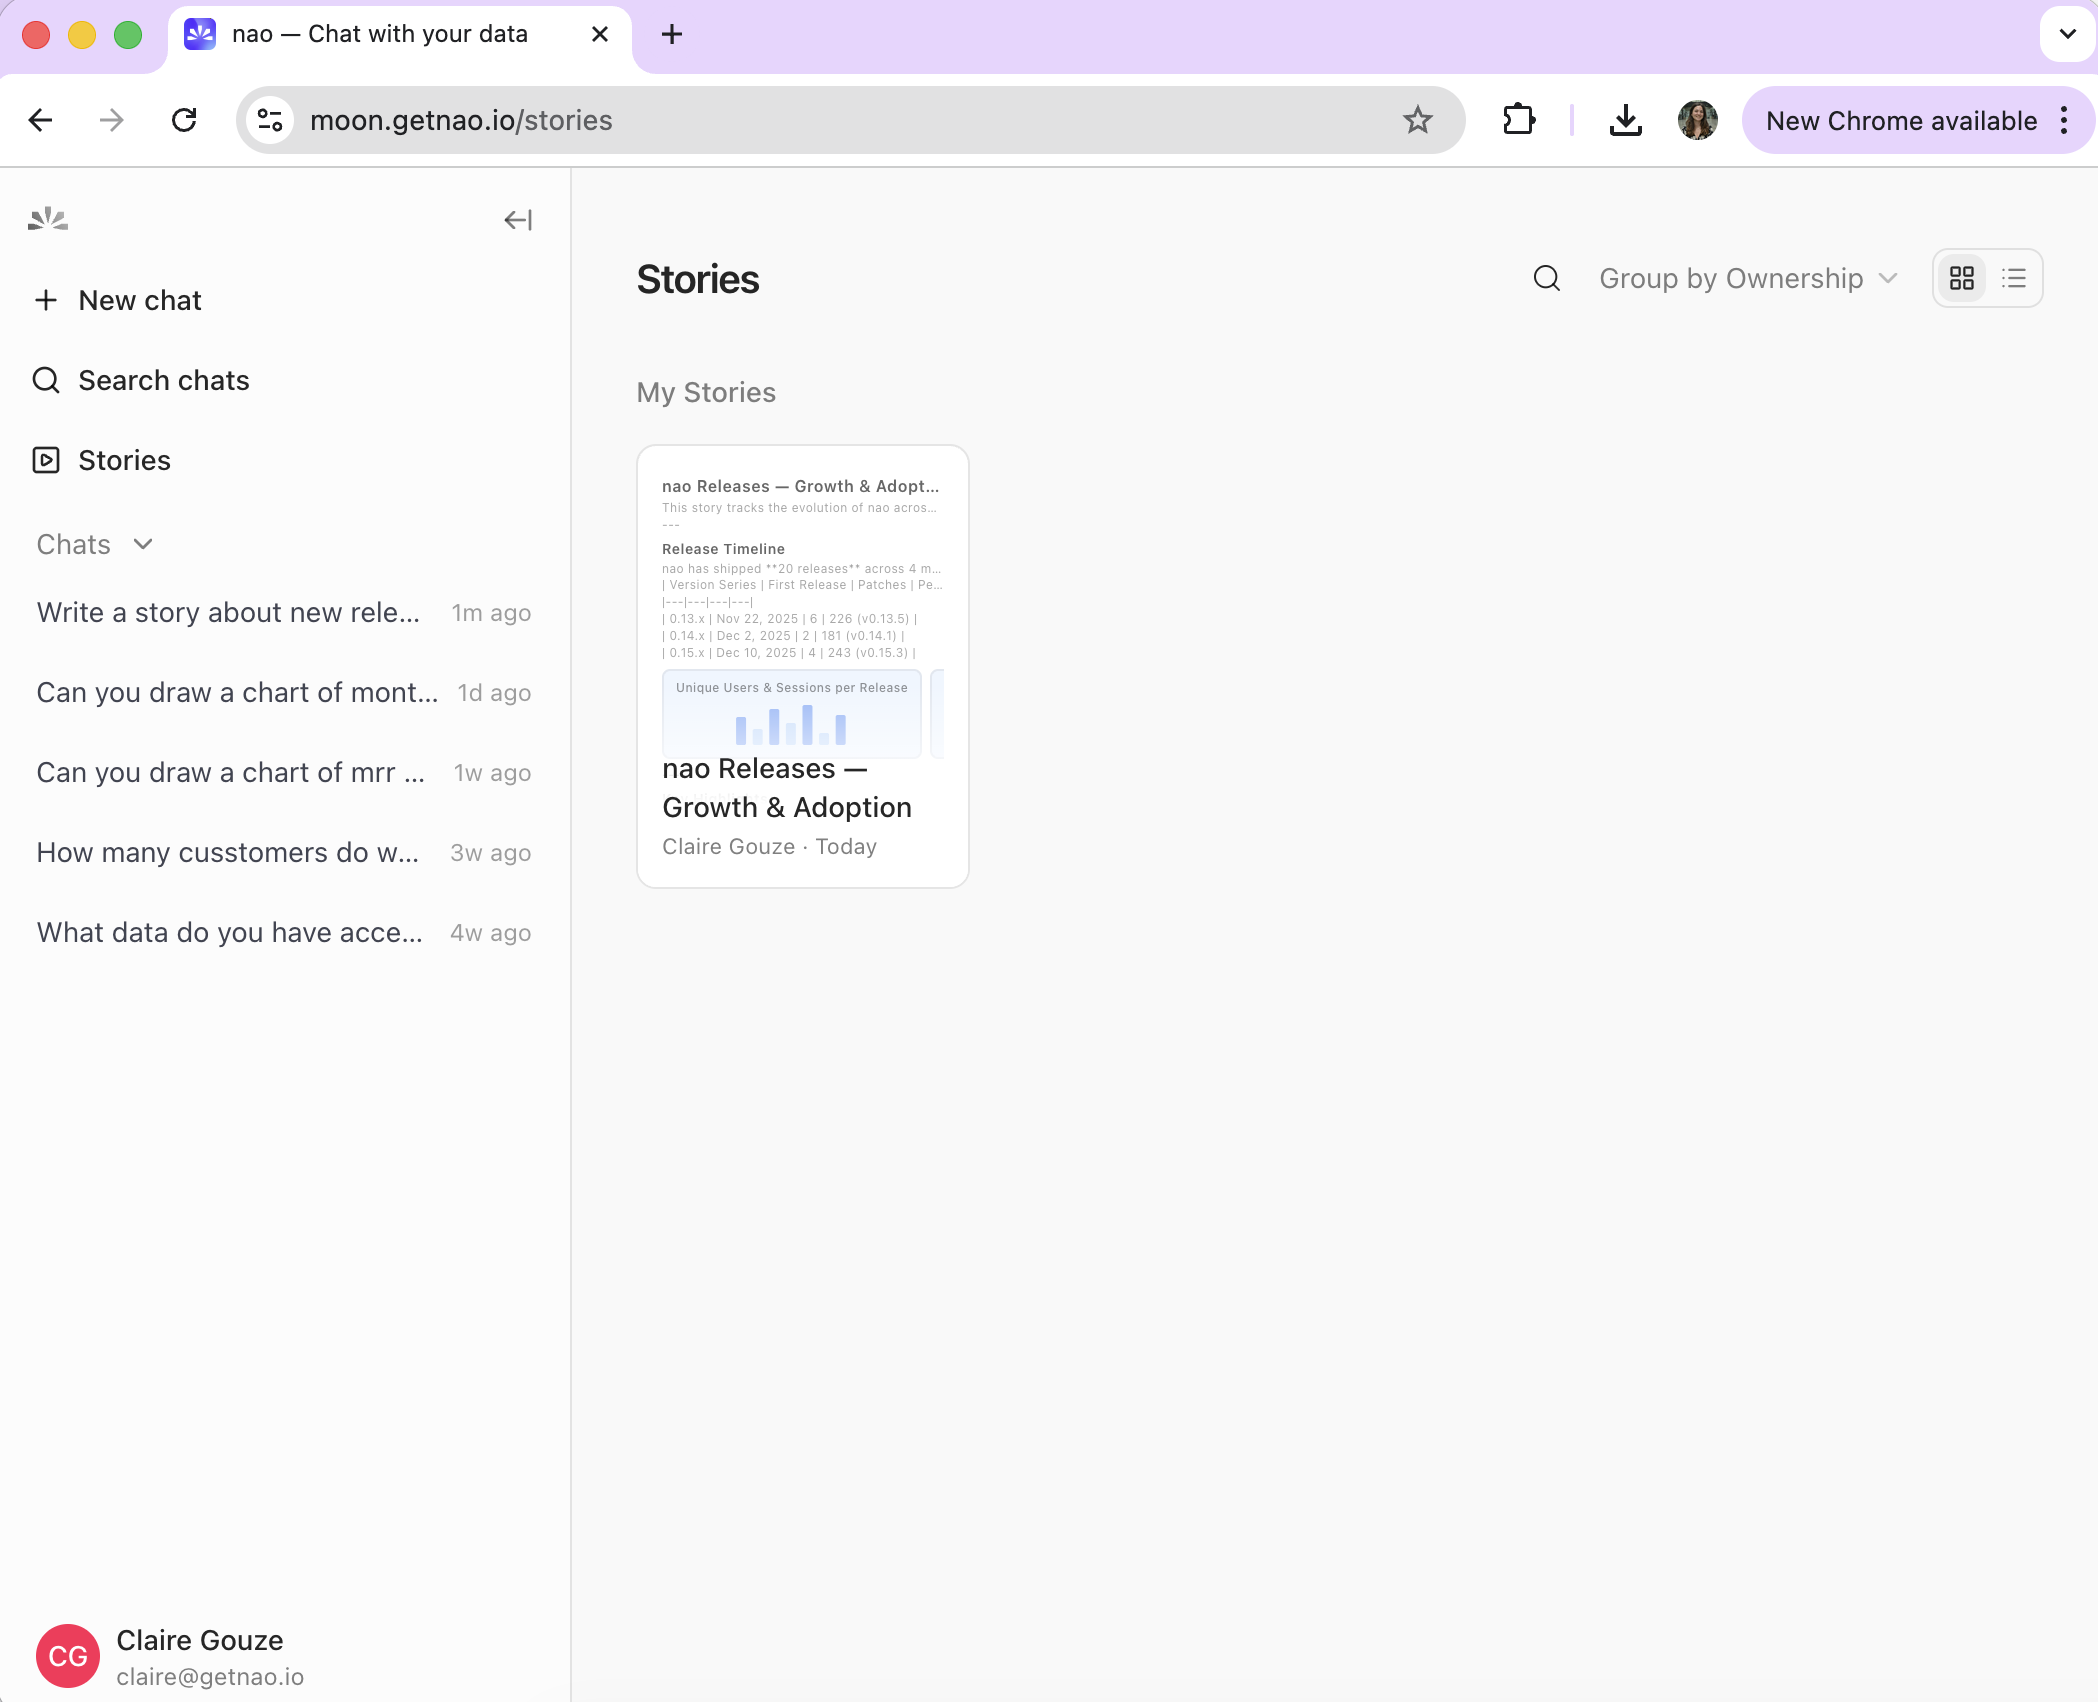Bookmark this page with star icon
Image resolution: width=2098 pixels, height=1702 pixels.
[x=1417, y=121]
